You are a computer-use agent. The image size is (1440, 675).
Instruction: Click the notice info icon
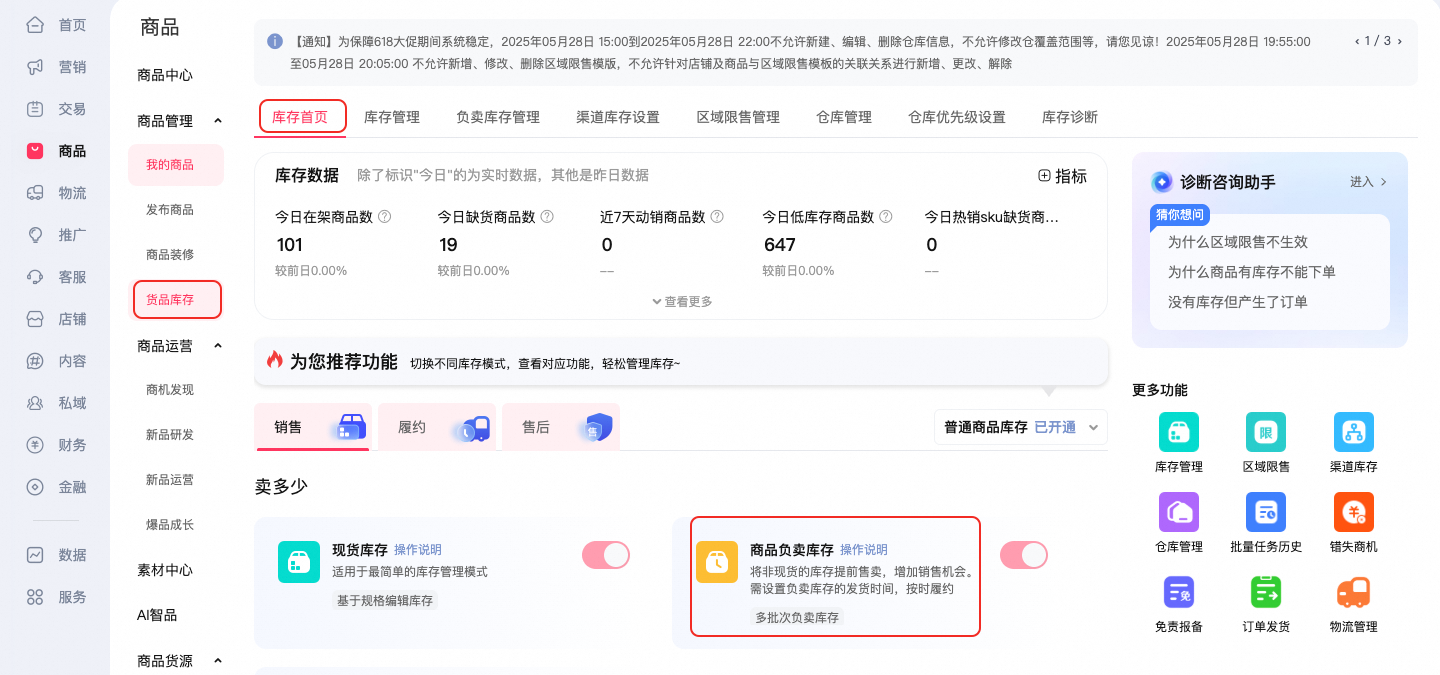tap(275, 41)
